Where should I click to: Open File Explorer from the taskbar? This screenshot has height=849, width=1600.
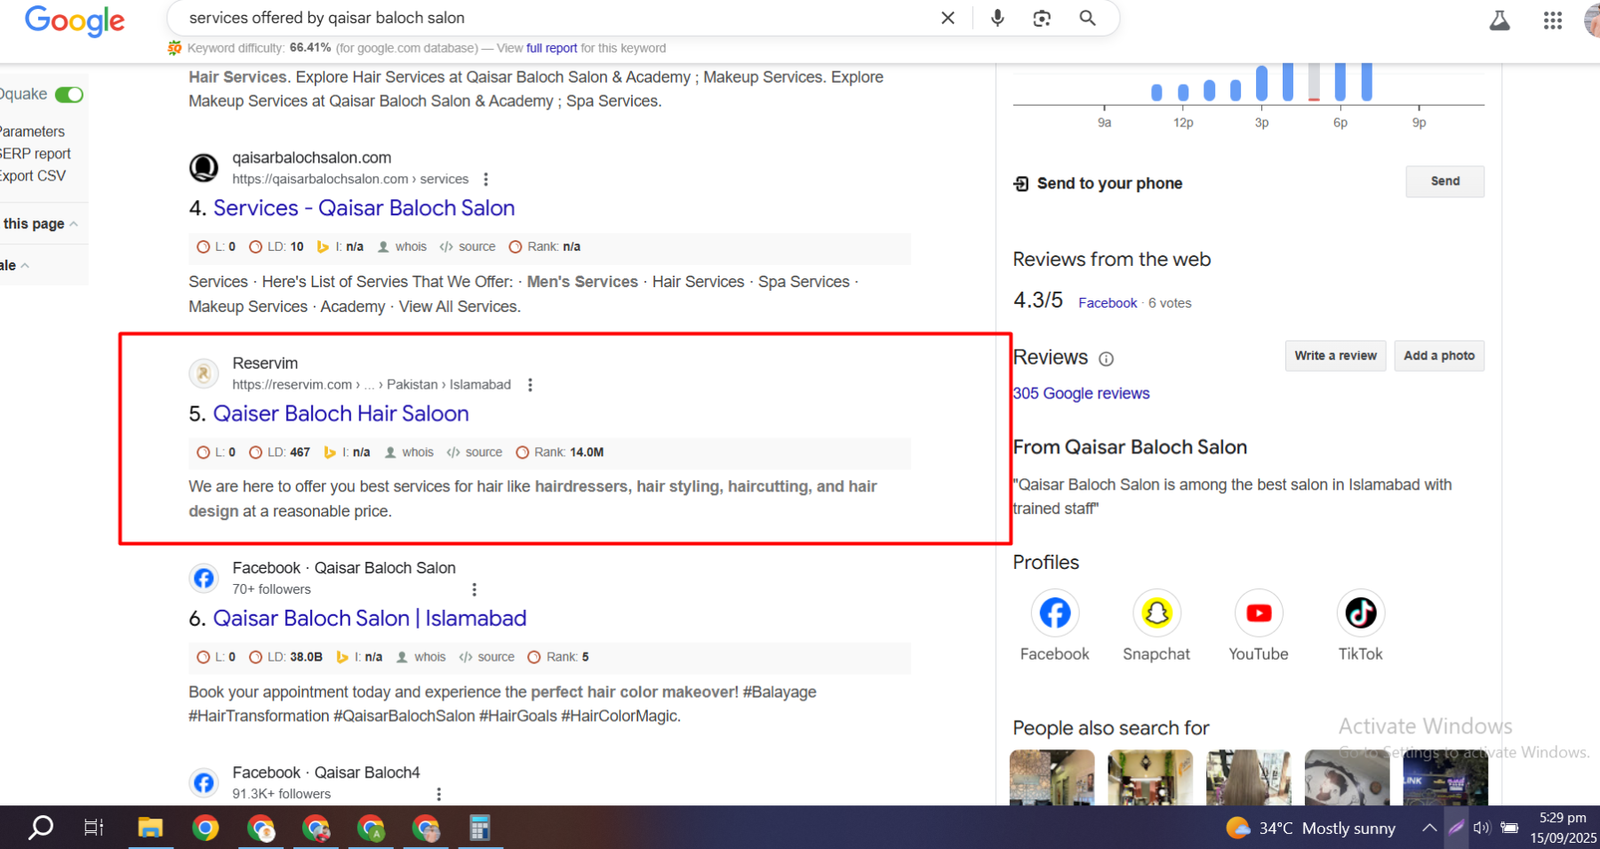coord(150,828)
